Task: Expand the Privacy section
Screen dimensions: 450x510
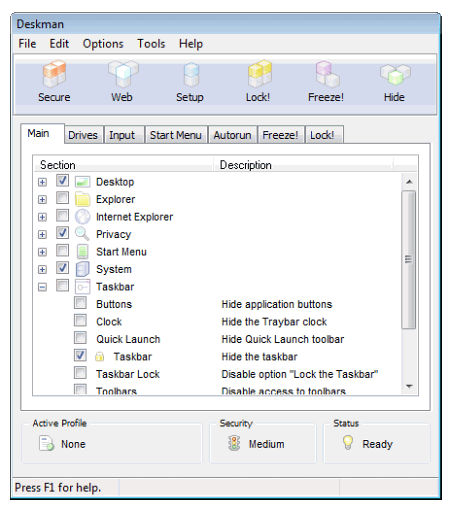Action: pos(42,235)
